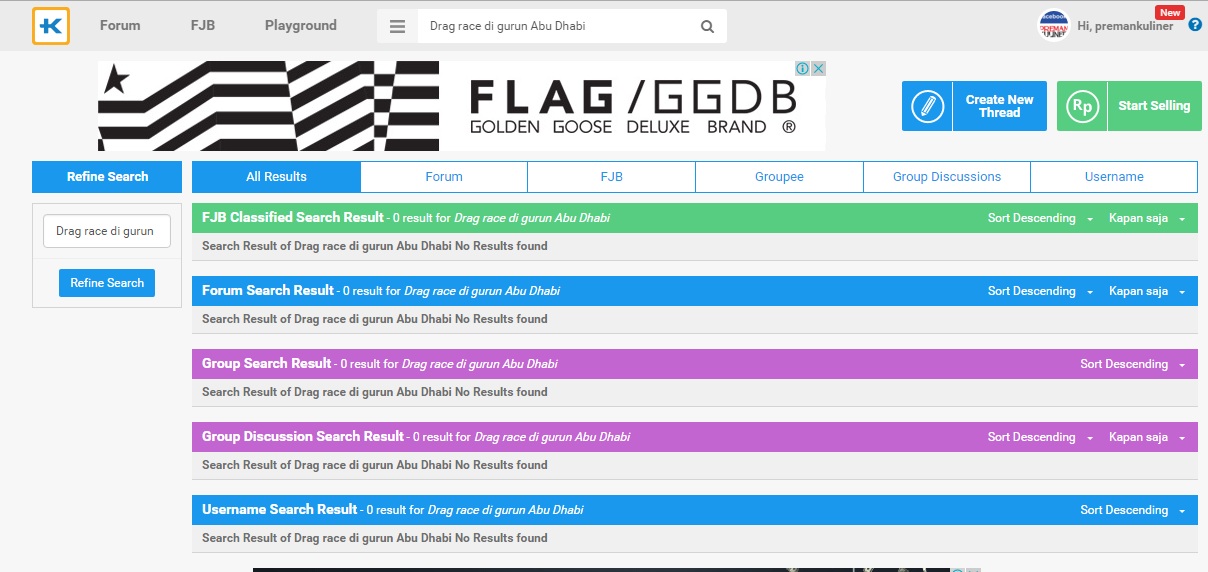The height and width of the screenshot is (572, 1208).
Task: Open the Kaskus home logo
Action: tap(51, 26)
